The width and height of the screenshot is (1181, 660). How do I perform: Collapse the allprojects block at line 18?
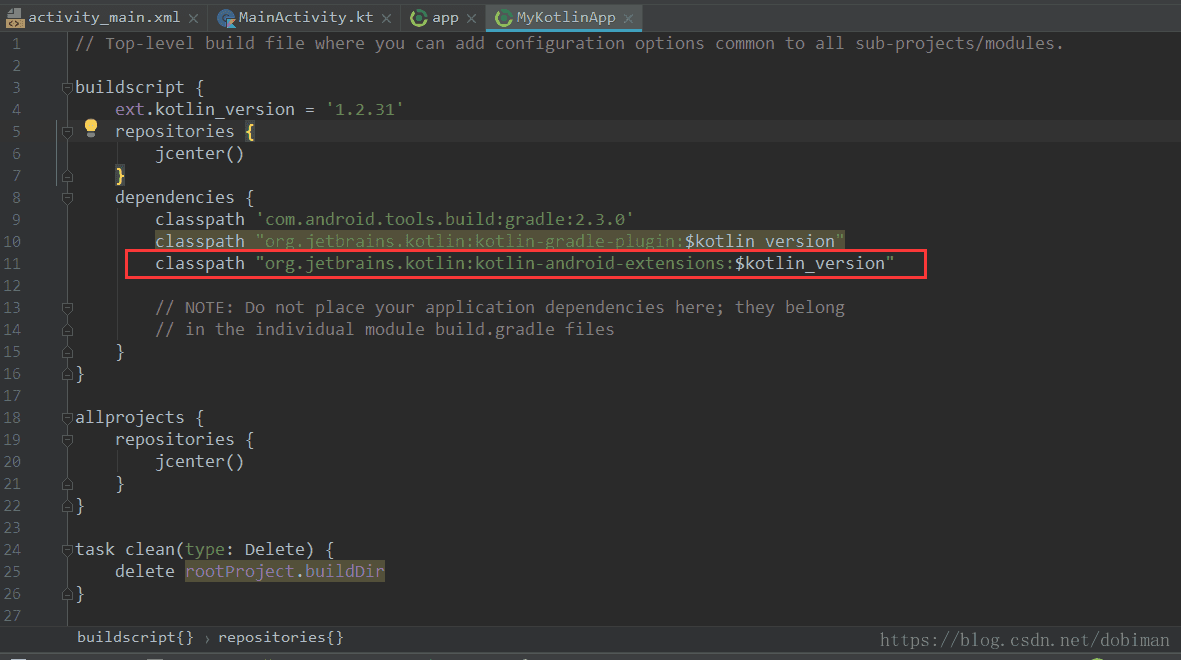67,418
